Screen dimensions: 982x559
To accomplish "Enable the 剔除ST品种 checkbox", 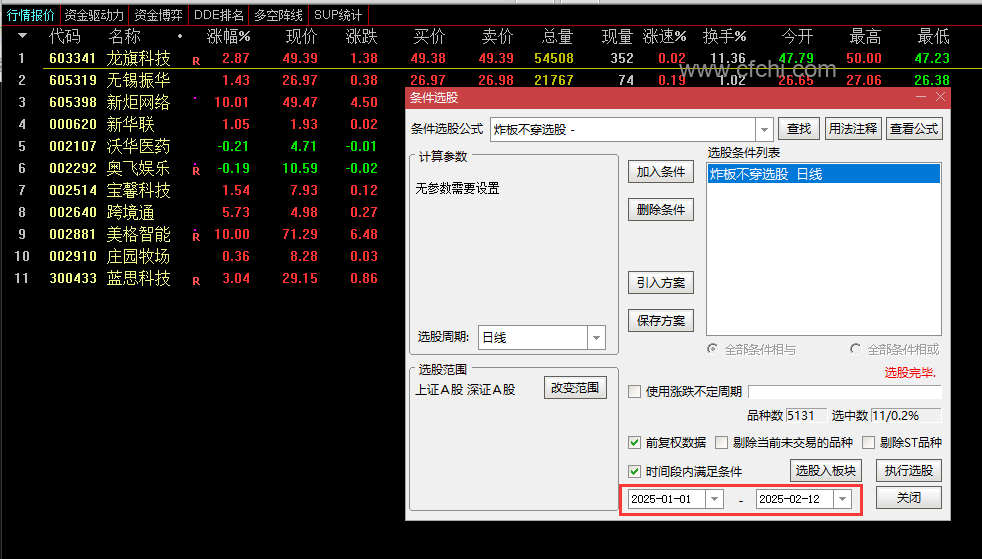I will 868,443.
